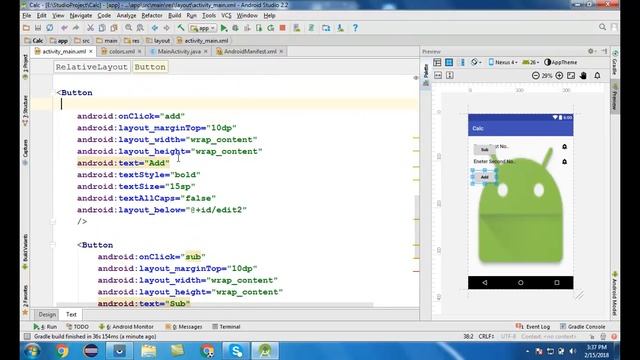Screen dimensions: 640x360
Task: Navigate Forward with the right arrow icon
Action: (167, 28)
